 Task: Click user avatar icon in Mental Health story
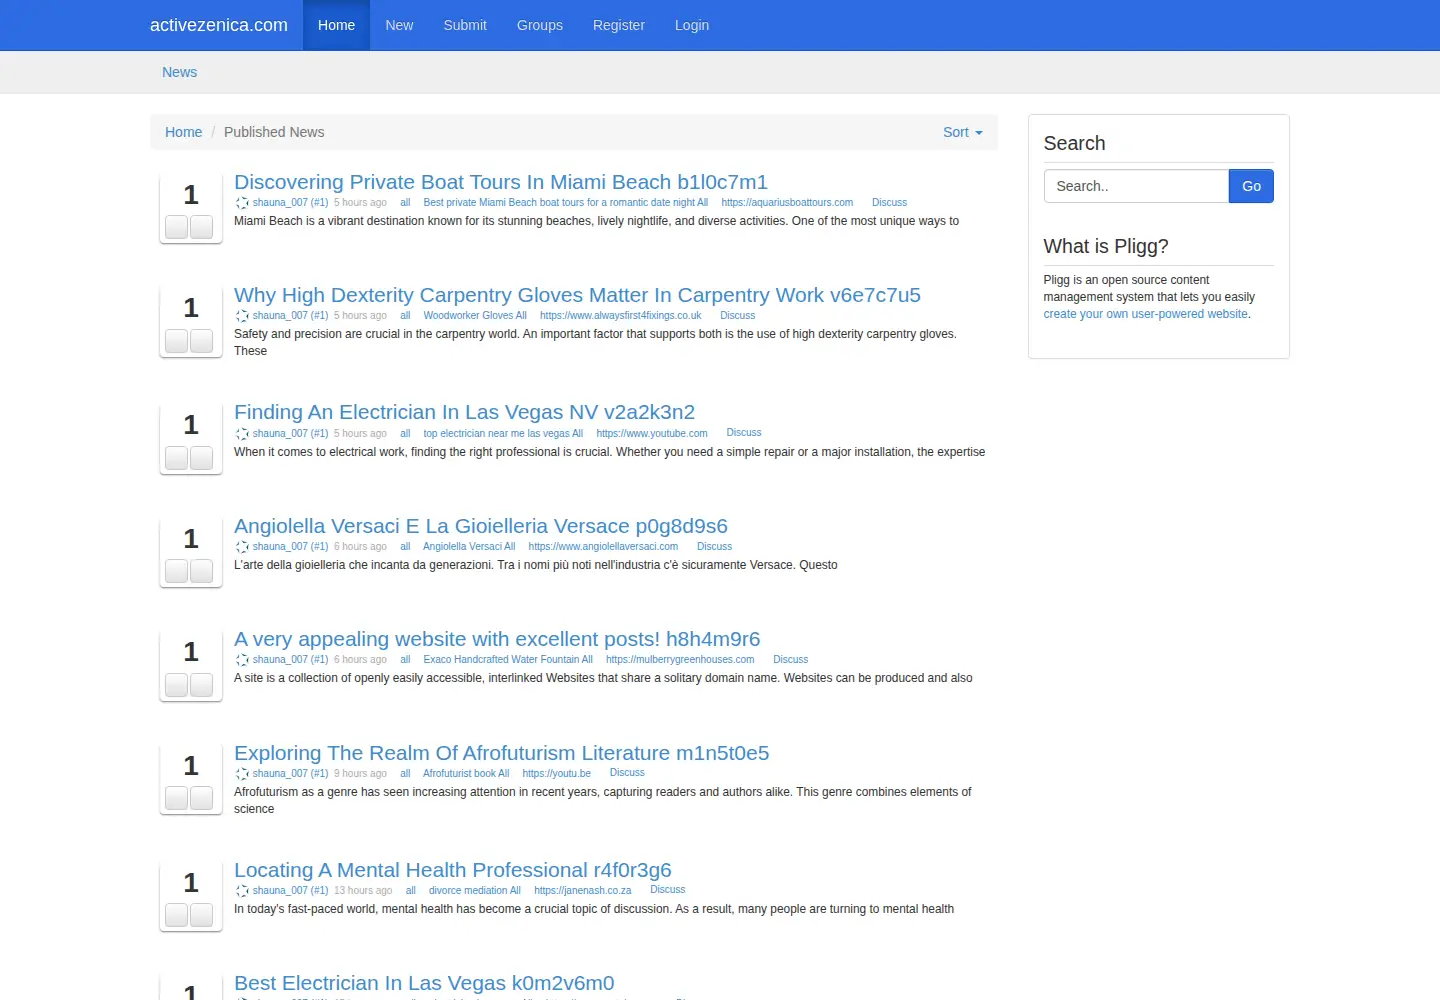click(242, 891)
